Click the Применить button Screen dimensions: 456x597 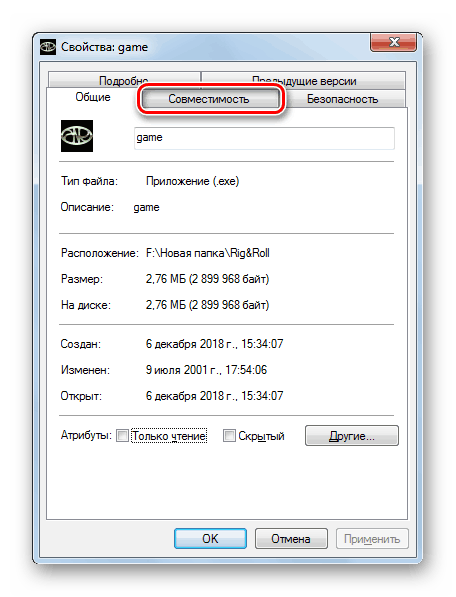pos(372,538)
